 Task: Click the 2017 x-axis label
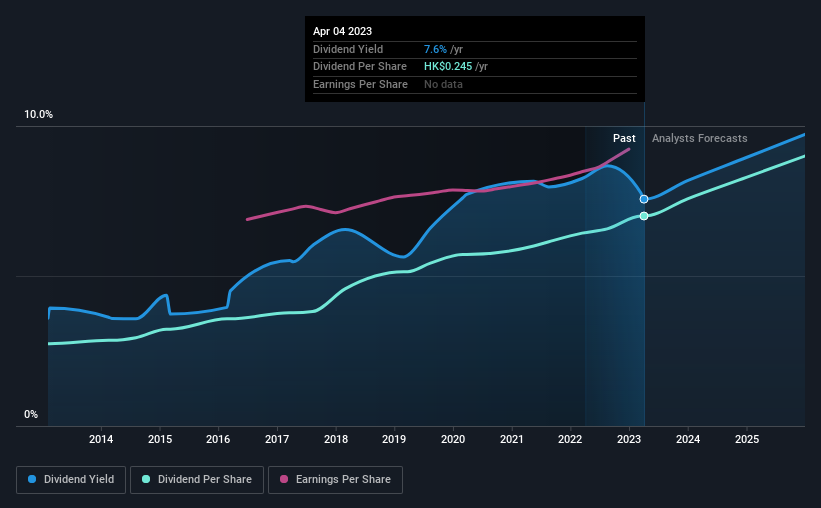click(277, 439)
